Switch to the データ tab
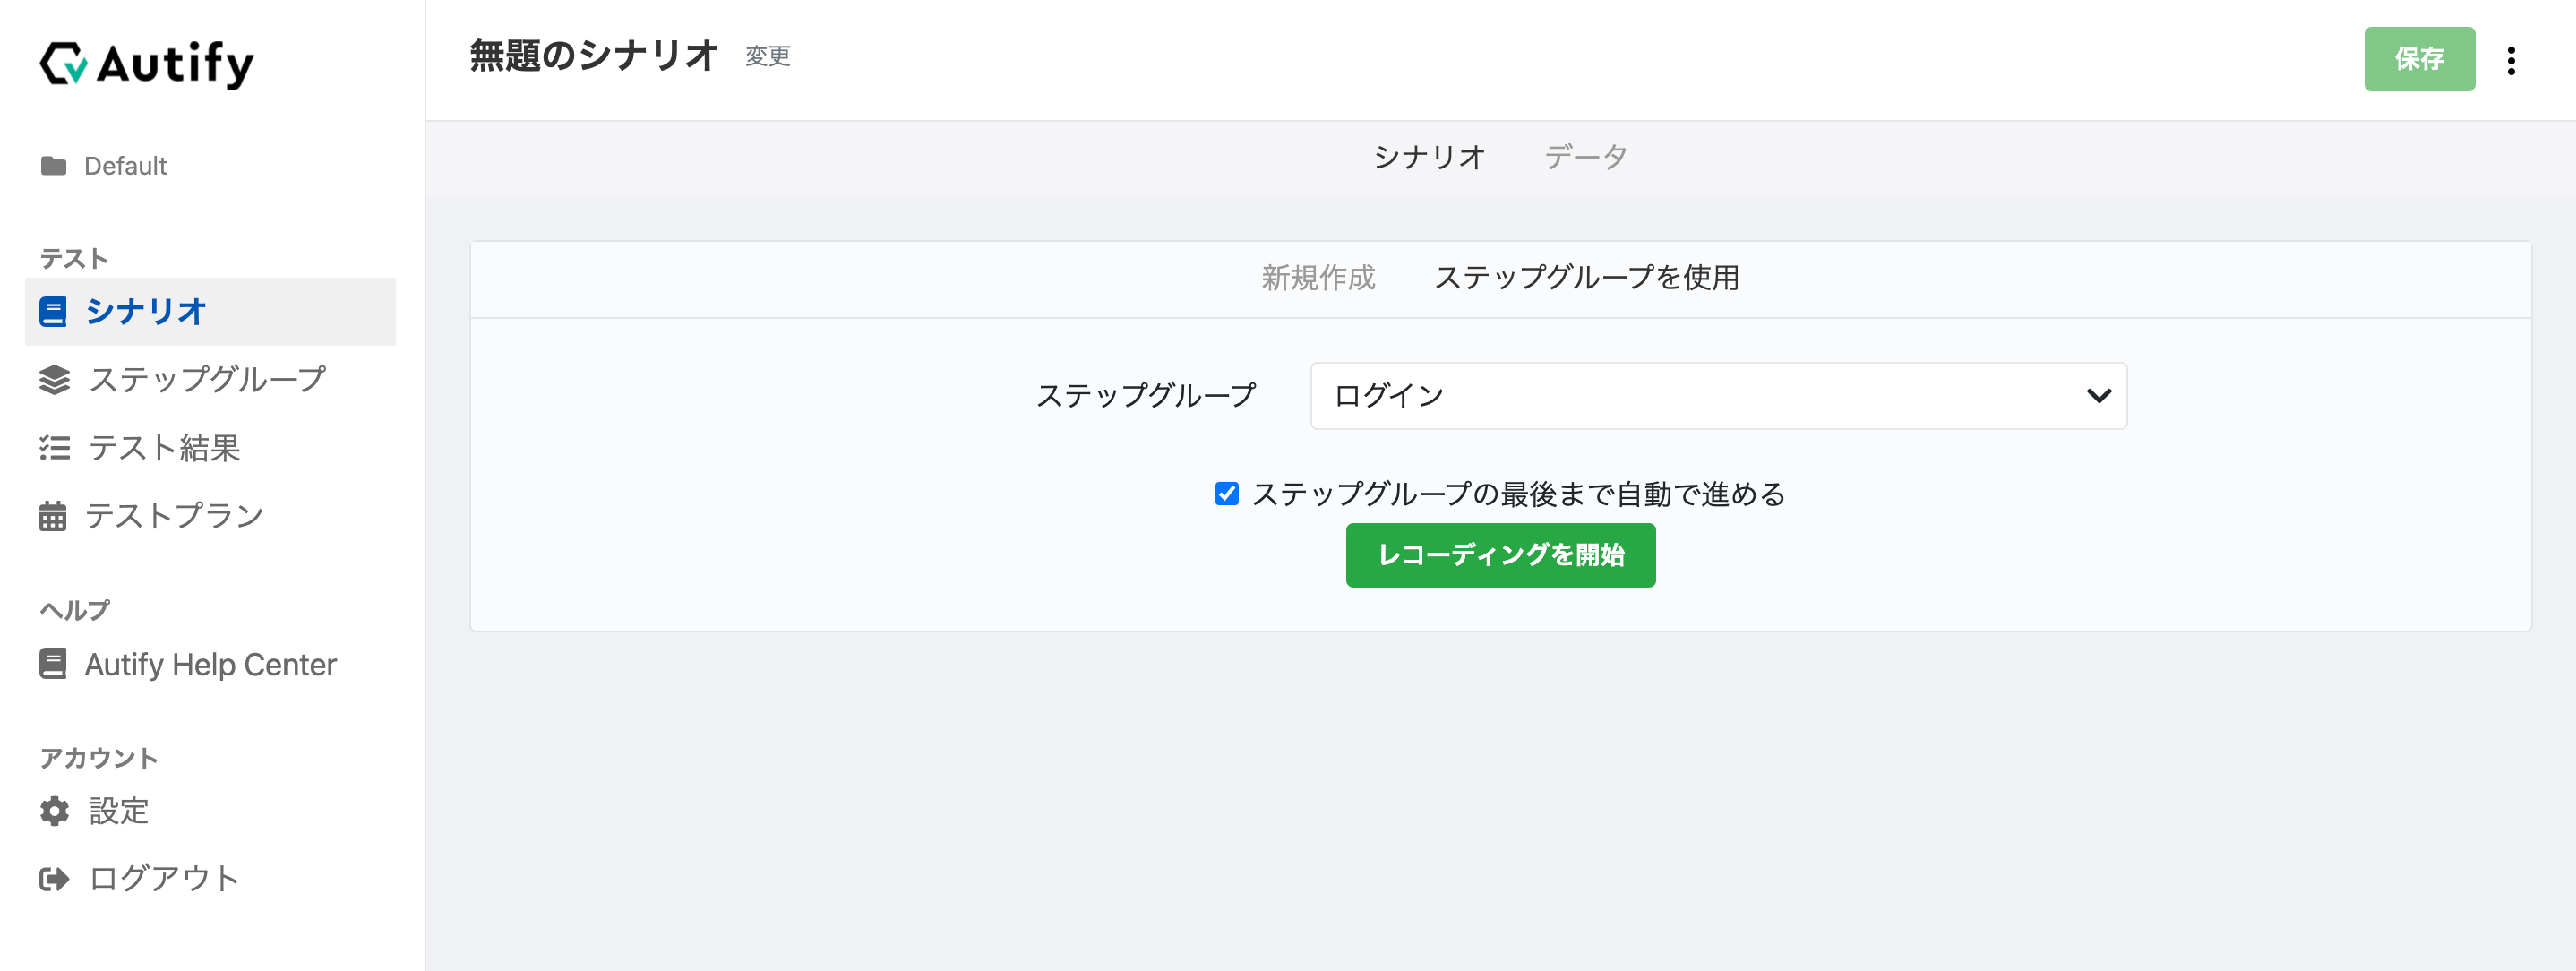2576x971 pixels. (1585, 157)
